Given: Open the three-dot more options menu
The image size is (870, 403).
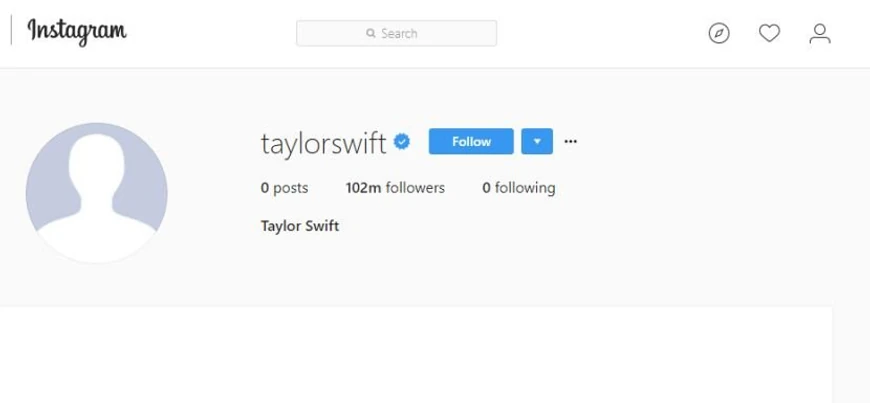Looking at the screenshot, I should pyautogui.click(x=570, y=142).
